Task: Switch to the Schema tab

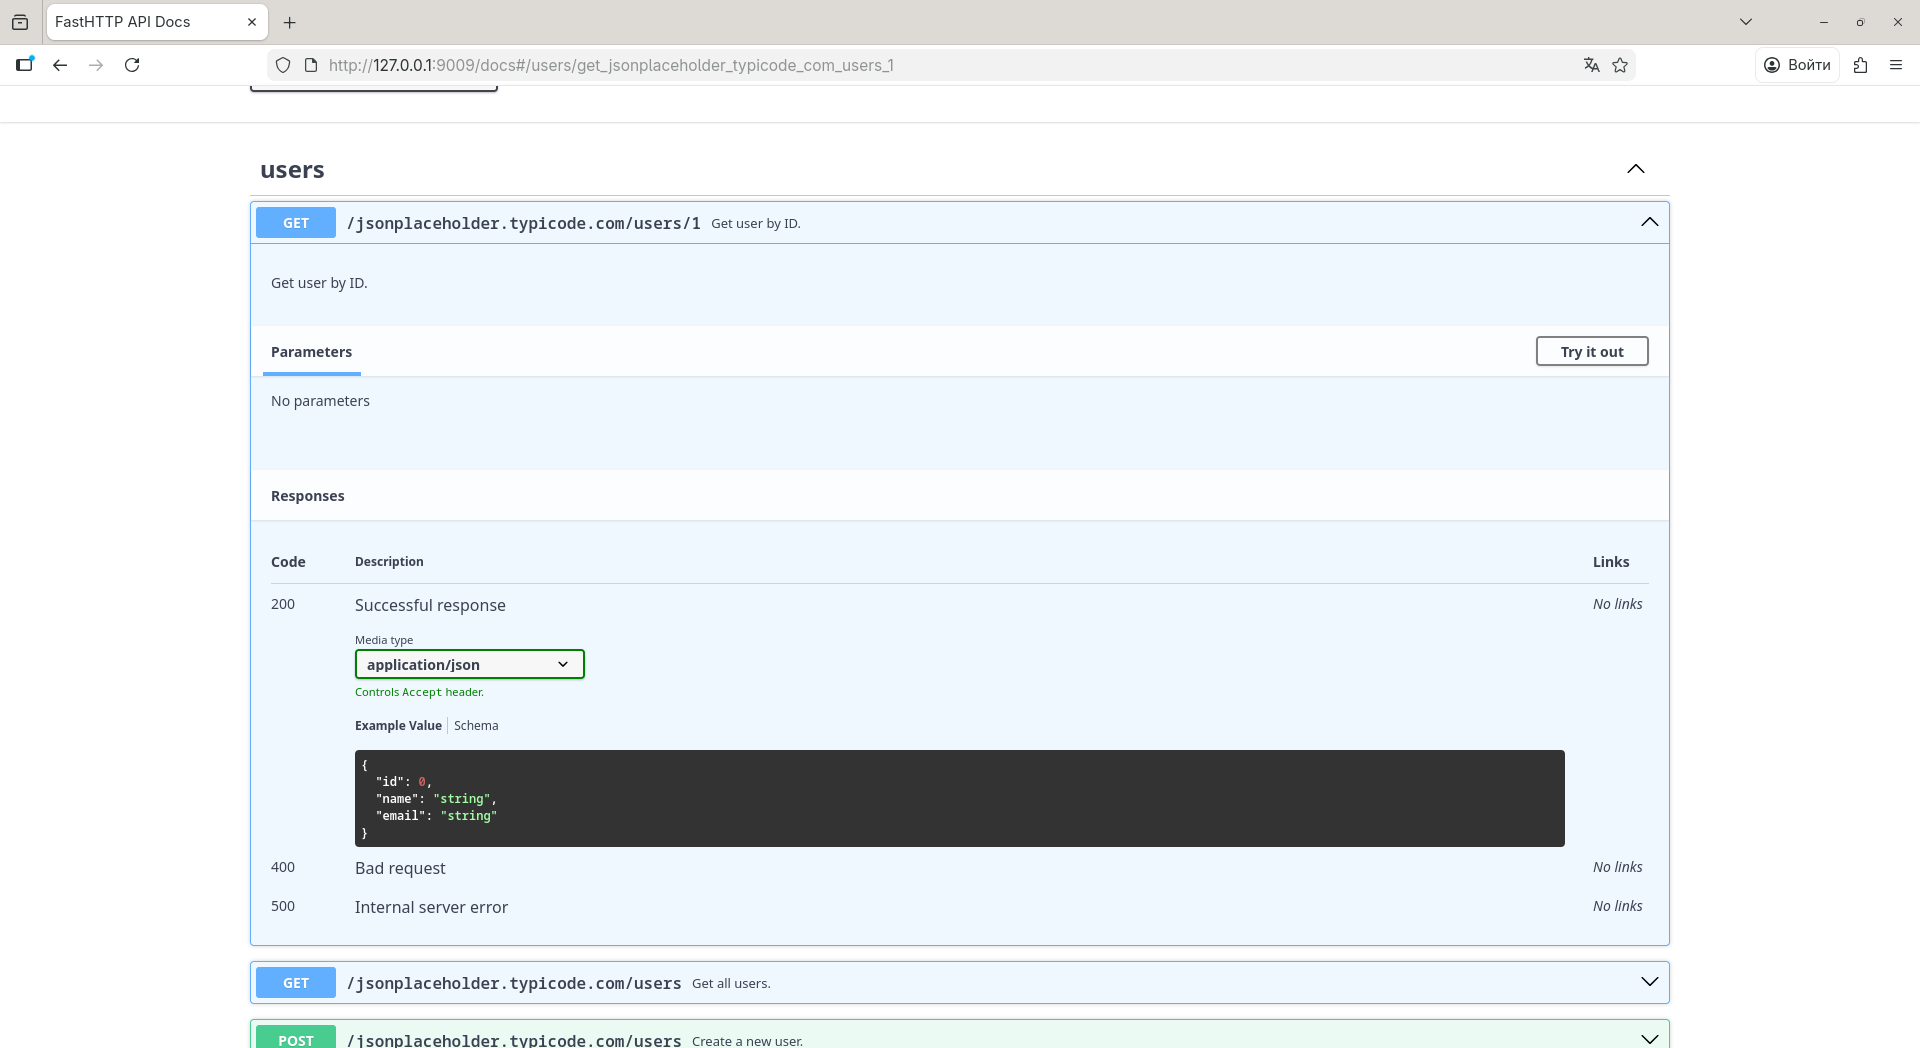Action: 476,726
